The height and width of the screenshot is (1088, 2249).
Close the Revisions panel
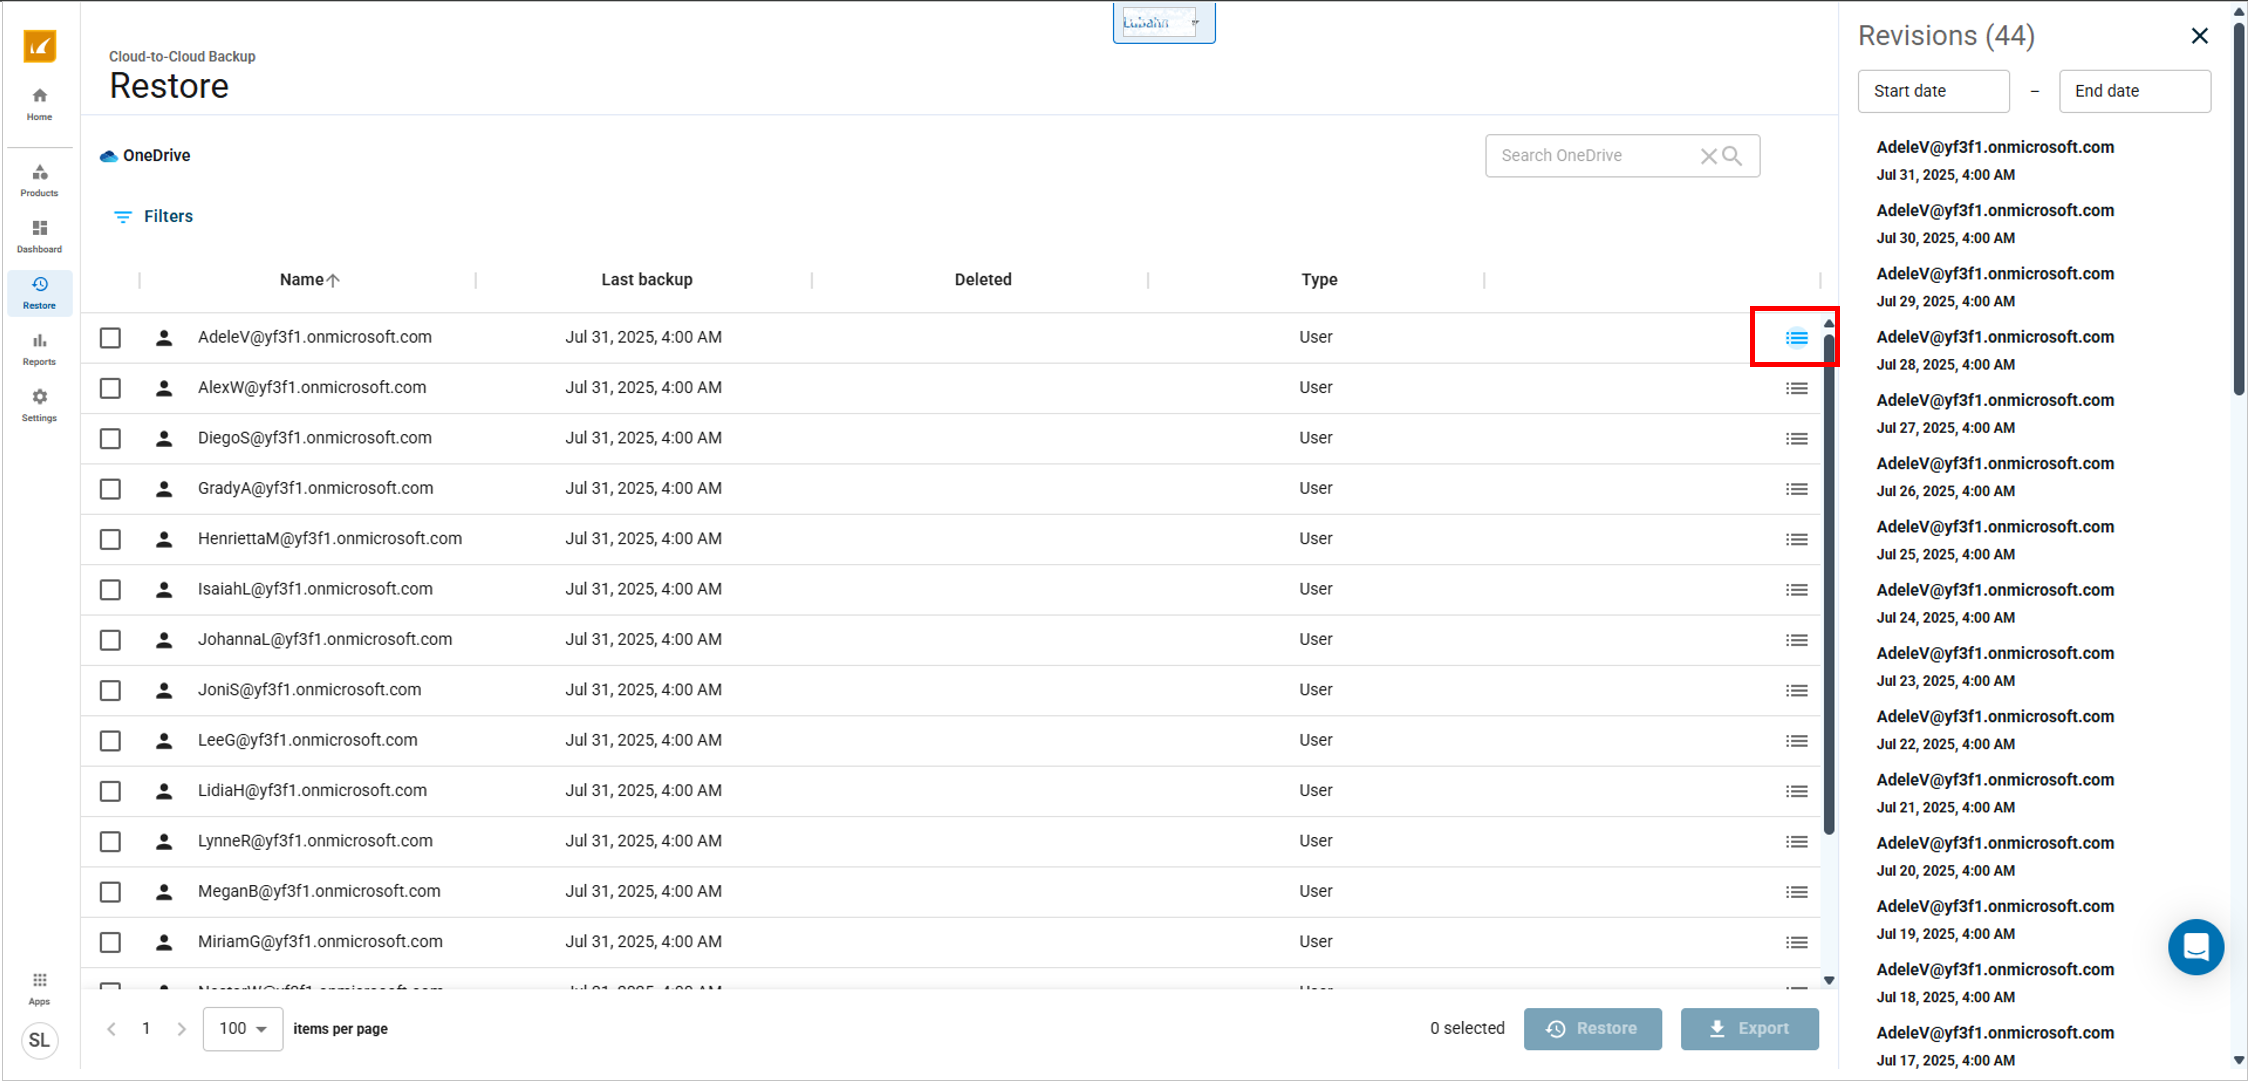click(x=2199, y=36)
